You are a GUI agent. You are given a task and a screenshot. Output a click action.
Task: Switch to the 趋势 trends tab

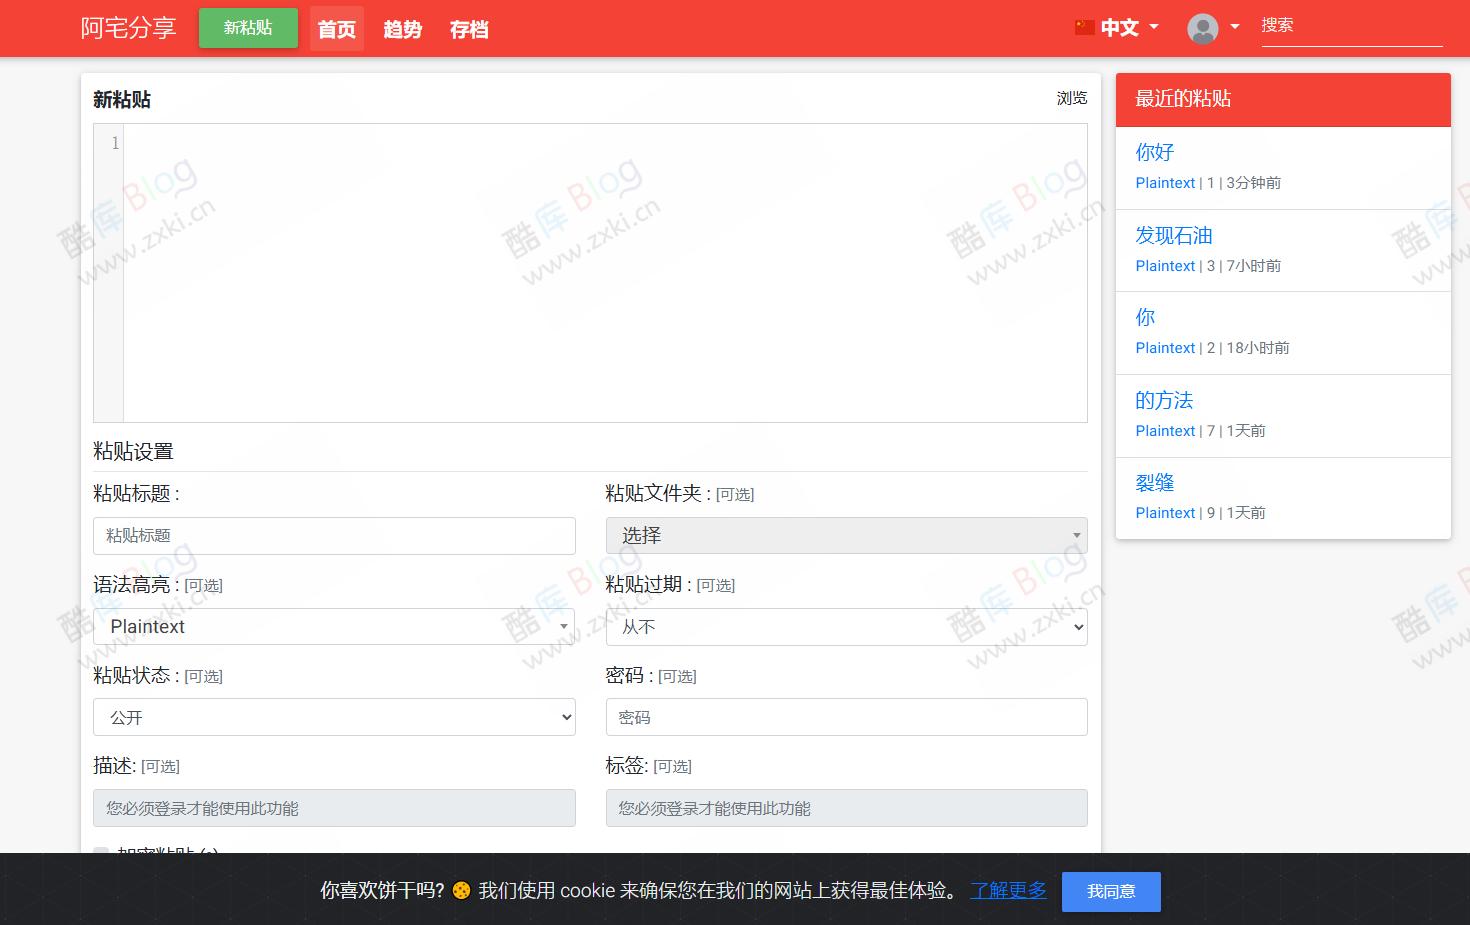pos(403,30)
